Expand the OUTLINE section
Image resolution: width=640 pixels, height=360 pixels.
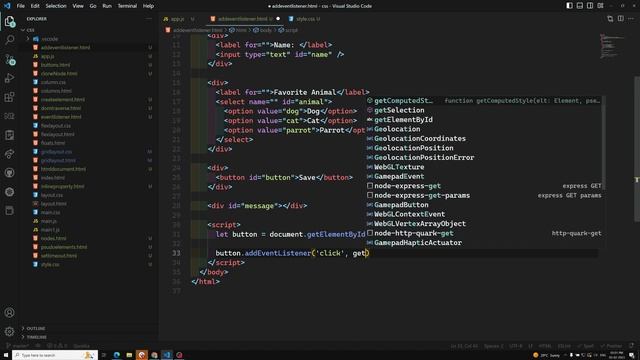(x=36, y=328)
